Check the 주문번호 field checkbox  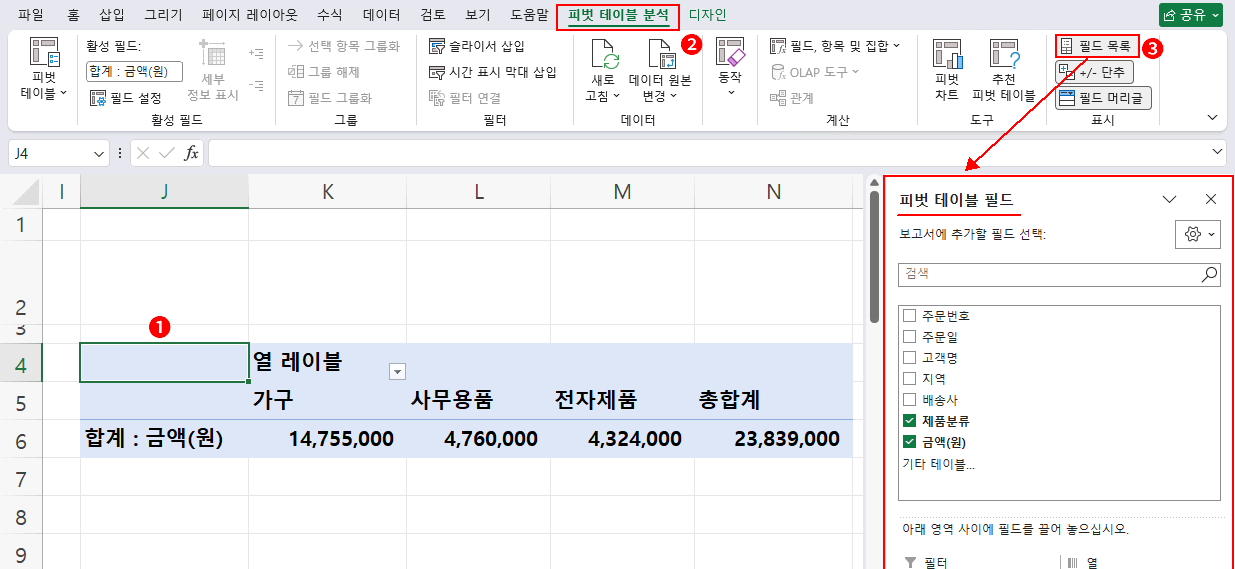coord(909,316)
